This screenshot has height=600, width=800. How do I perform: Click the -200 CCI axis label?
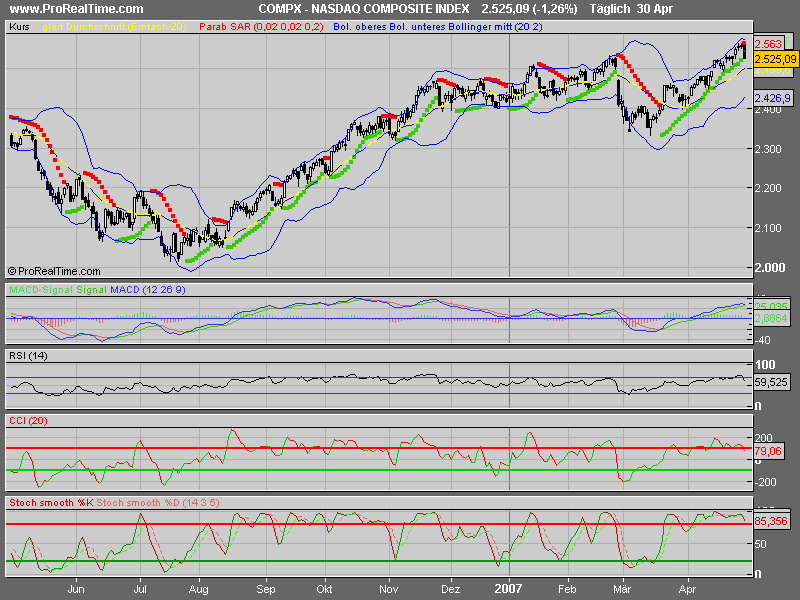click(763, 482)
